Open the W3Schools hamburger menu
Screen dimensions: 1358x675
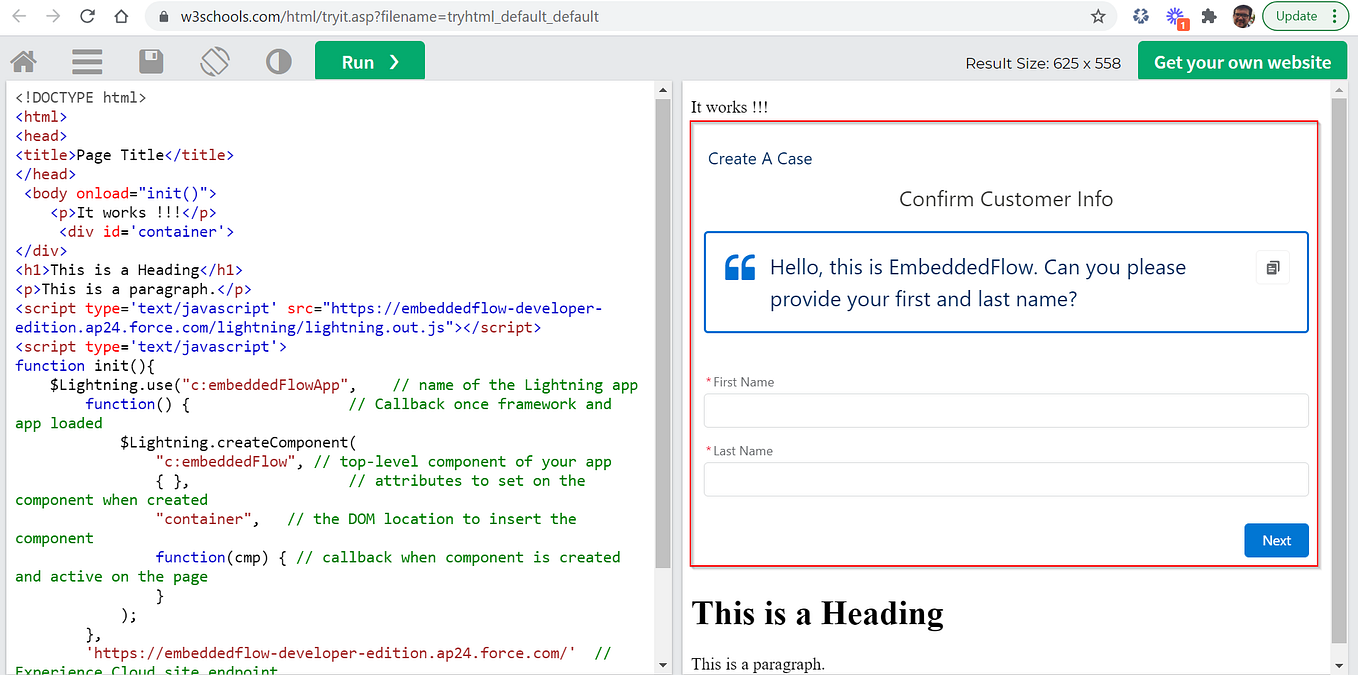click(87, 62)
